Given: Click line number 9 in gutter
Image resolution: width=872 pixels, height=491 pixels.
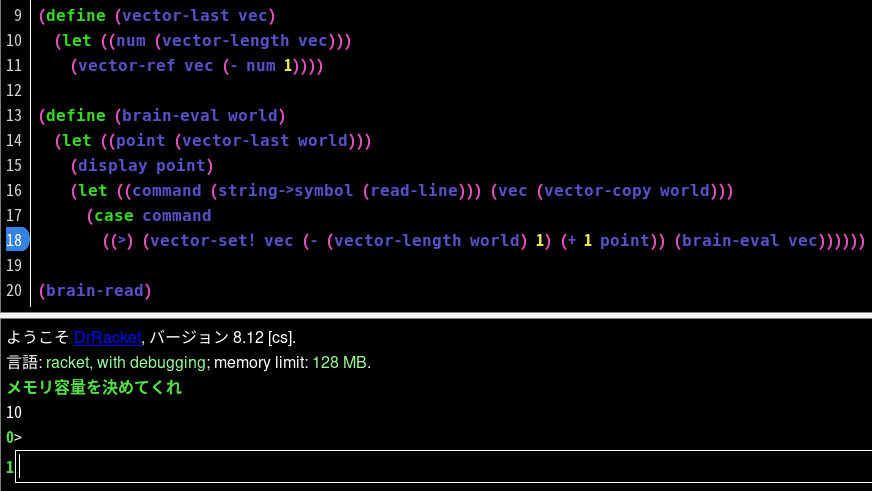Looking at the screenshot, I should pos(17,16).
